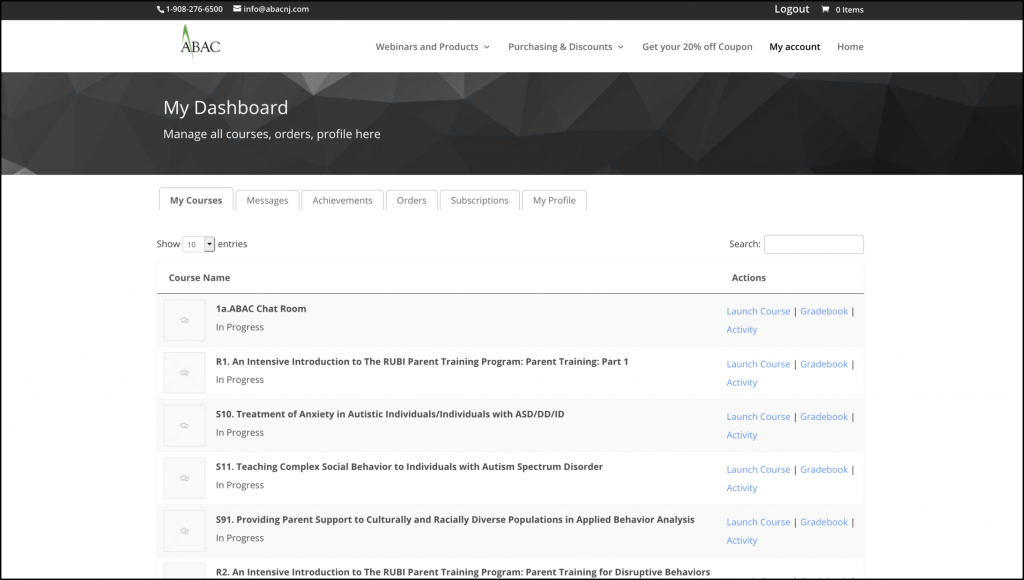The image size is (1024, 580).
Task: Click the course Search input field
Action: (813, 244)
